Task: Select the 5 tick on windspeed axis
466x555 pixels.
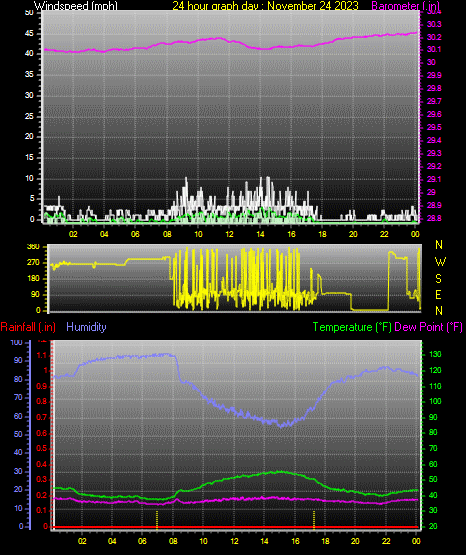Action: (32, 198)
